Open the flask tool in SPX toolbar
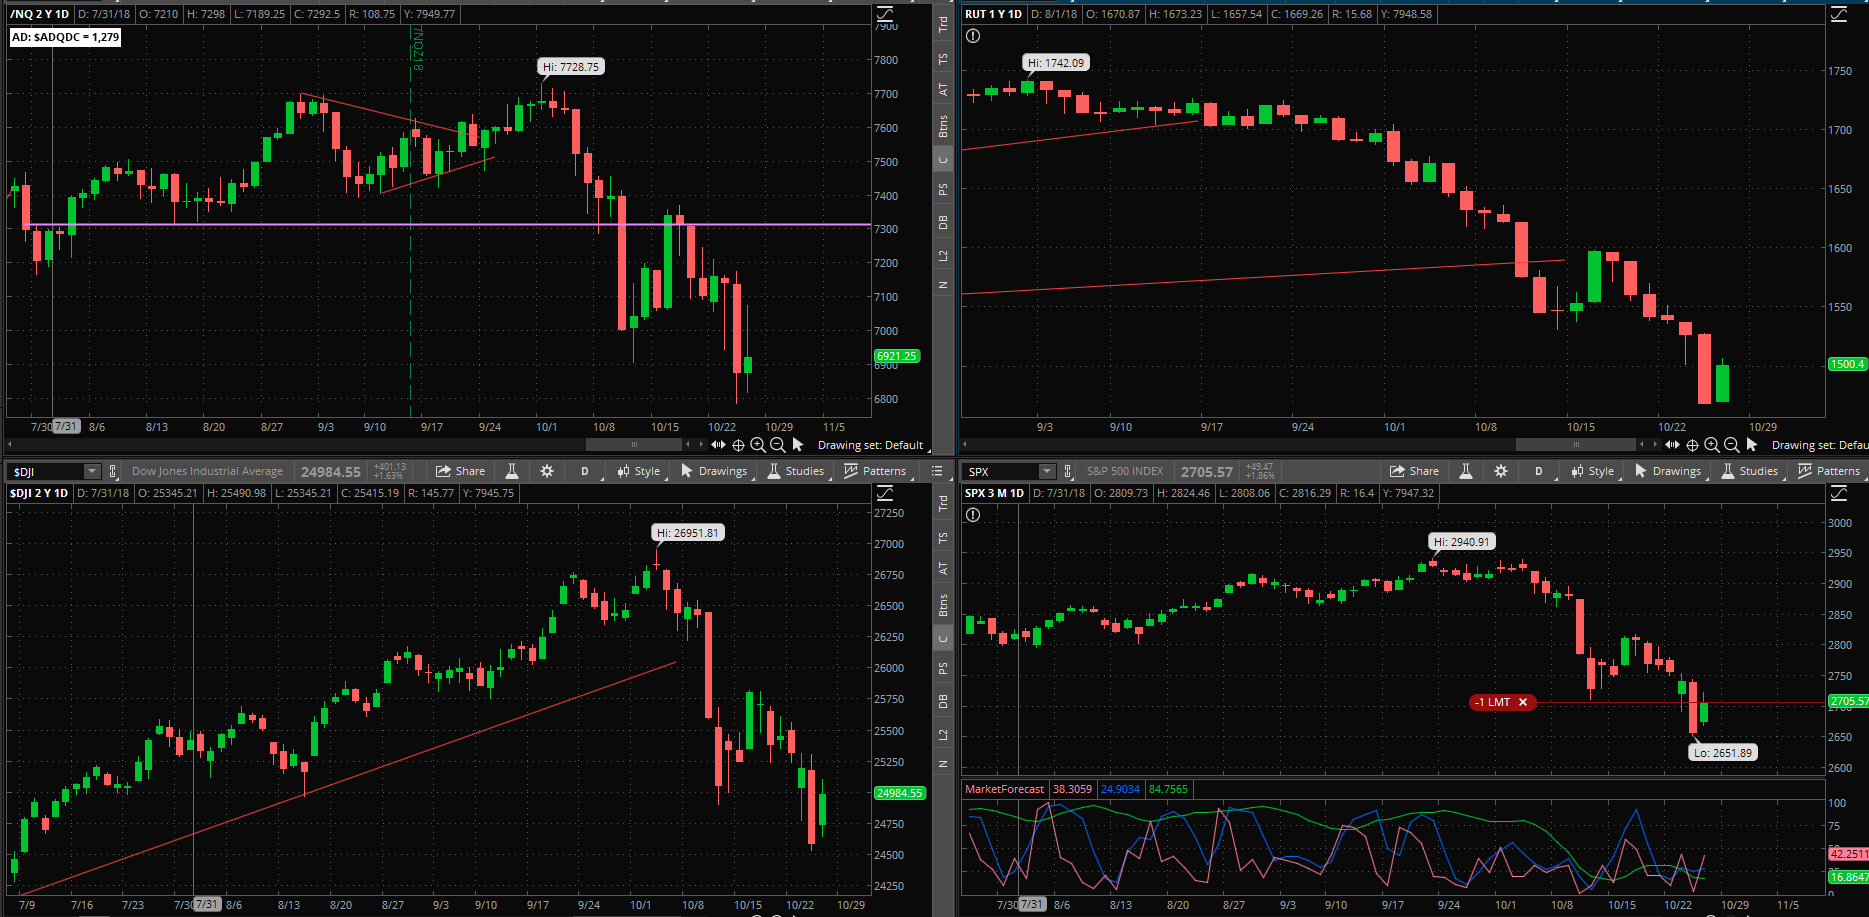This screenshot has height=917, width=1869. point(1466,471)
